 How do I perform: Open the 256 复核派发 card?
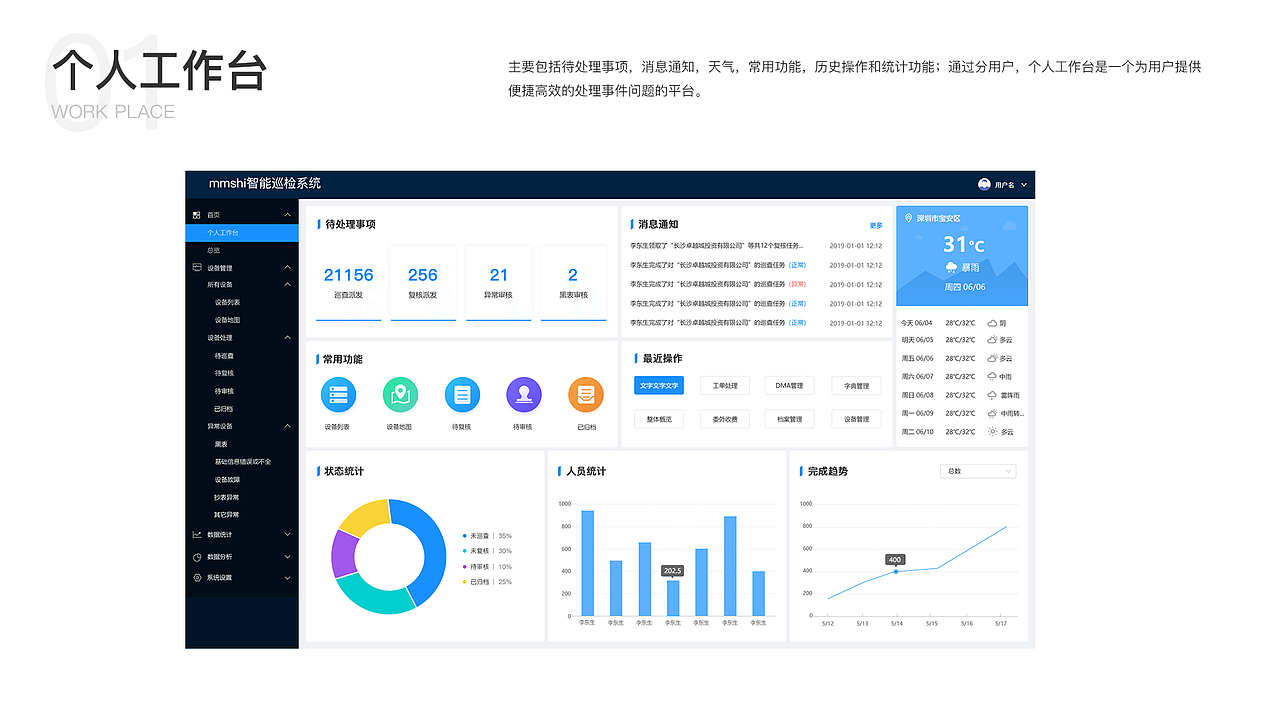[x=423, y=283]
